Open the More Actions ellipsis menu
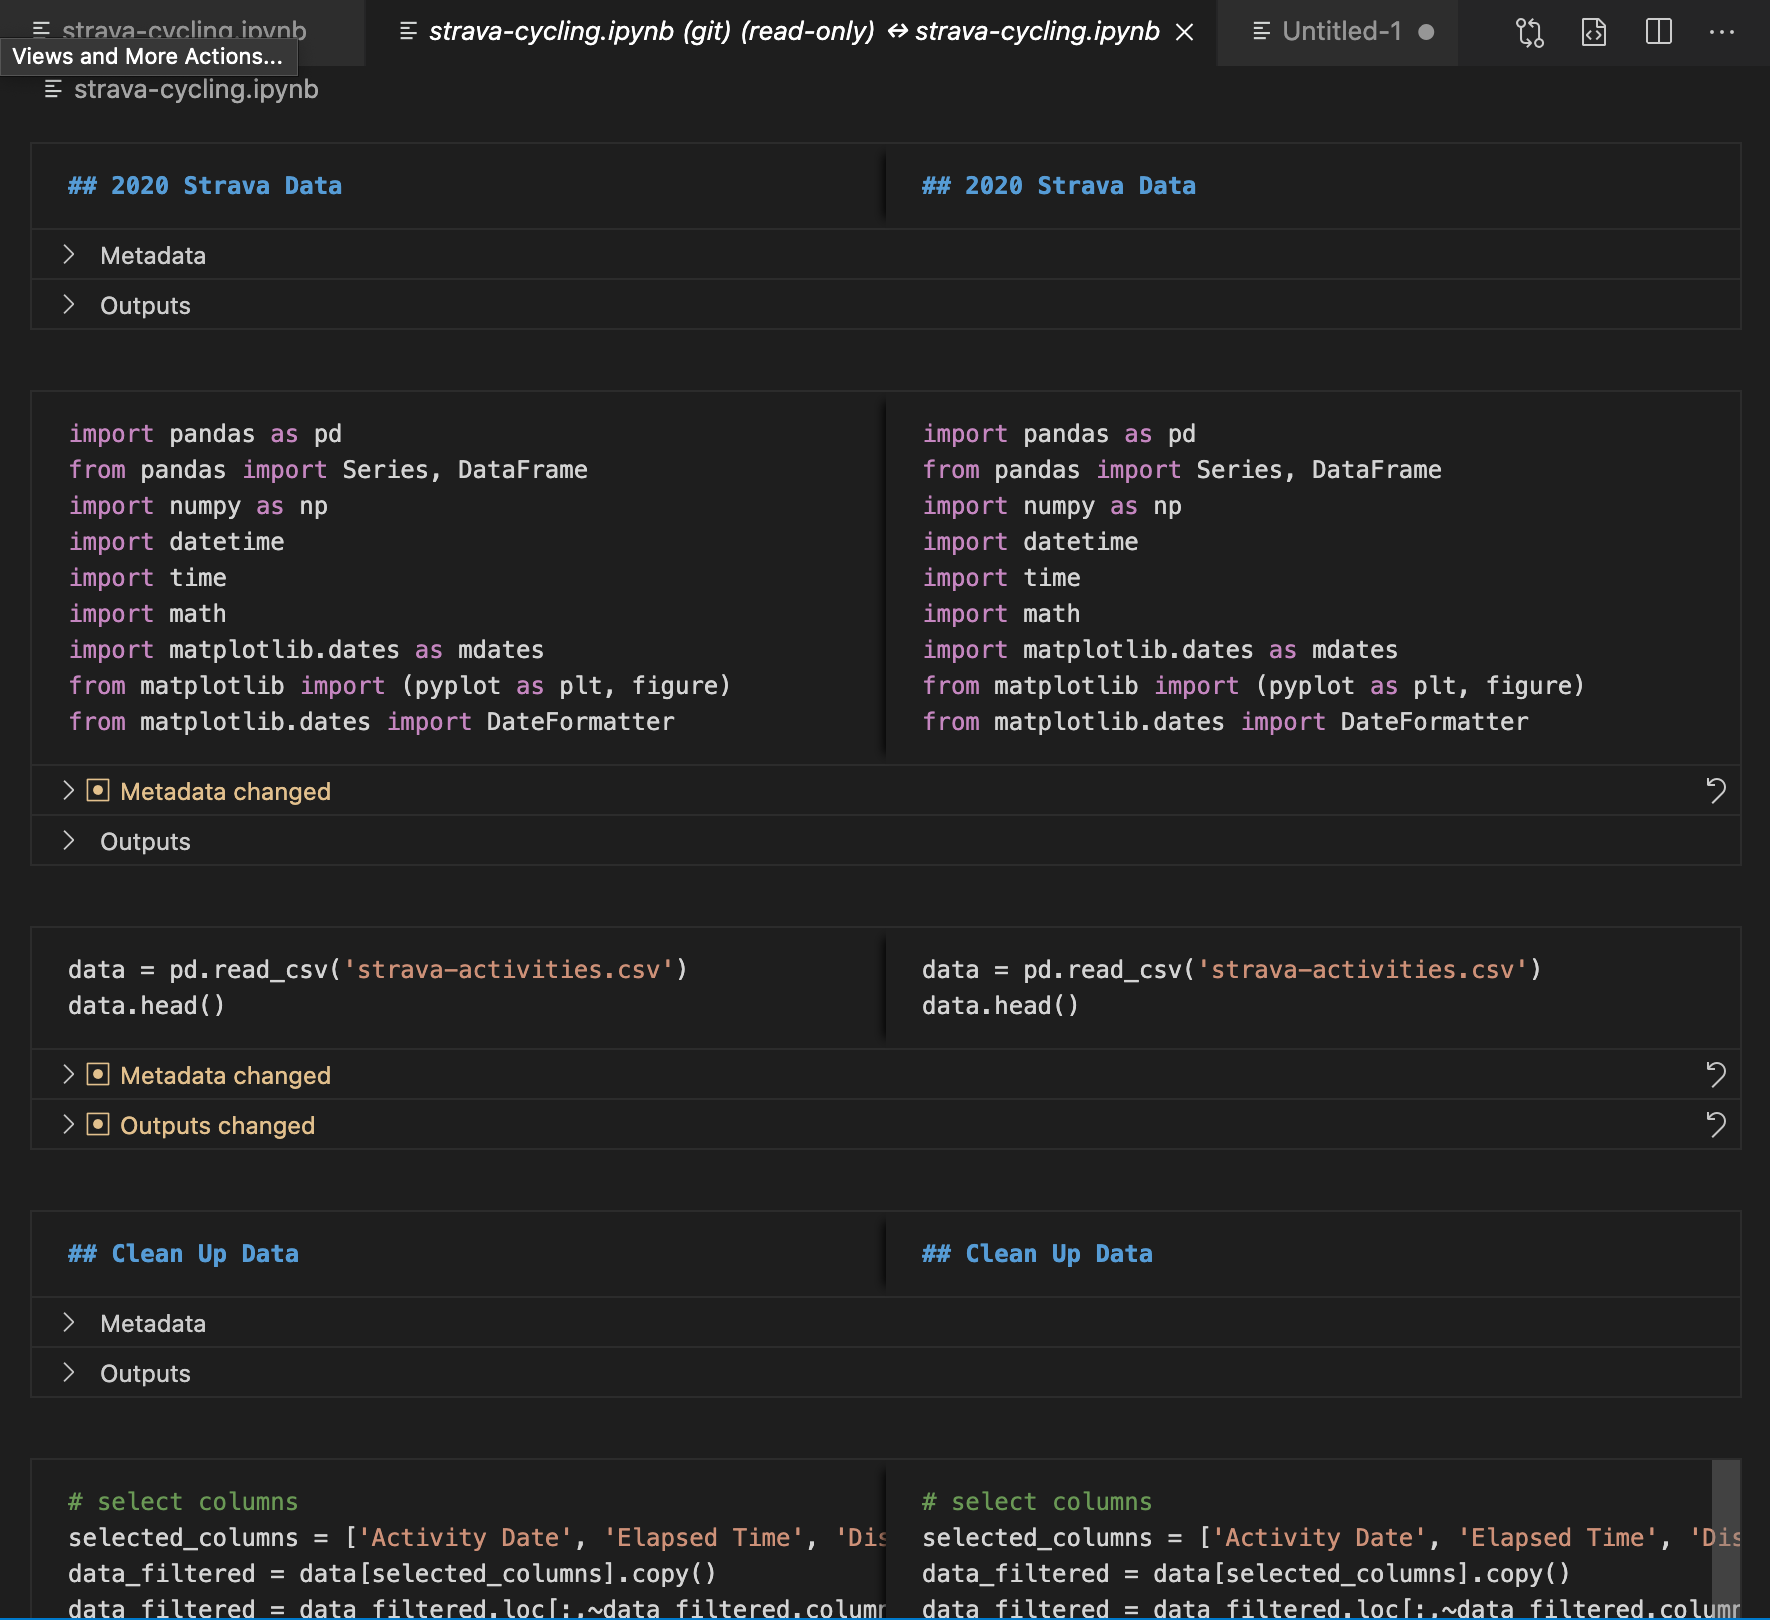1770x1620 pixels. click(x=1724, y=33)
